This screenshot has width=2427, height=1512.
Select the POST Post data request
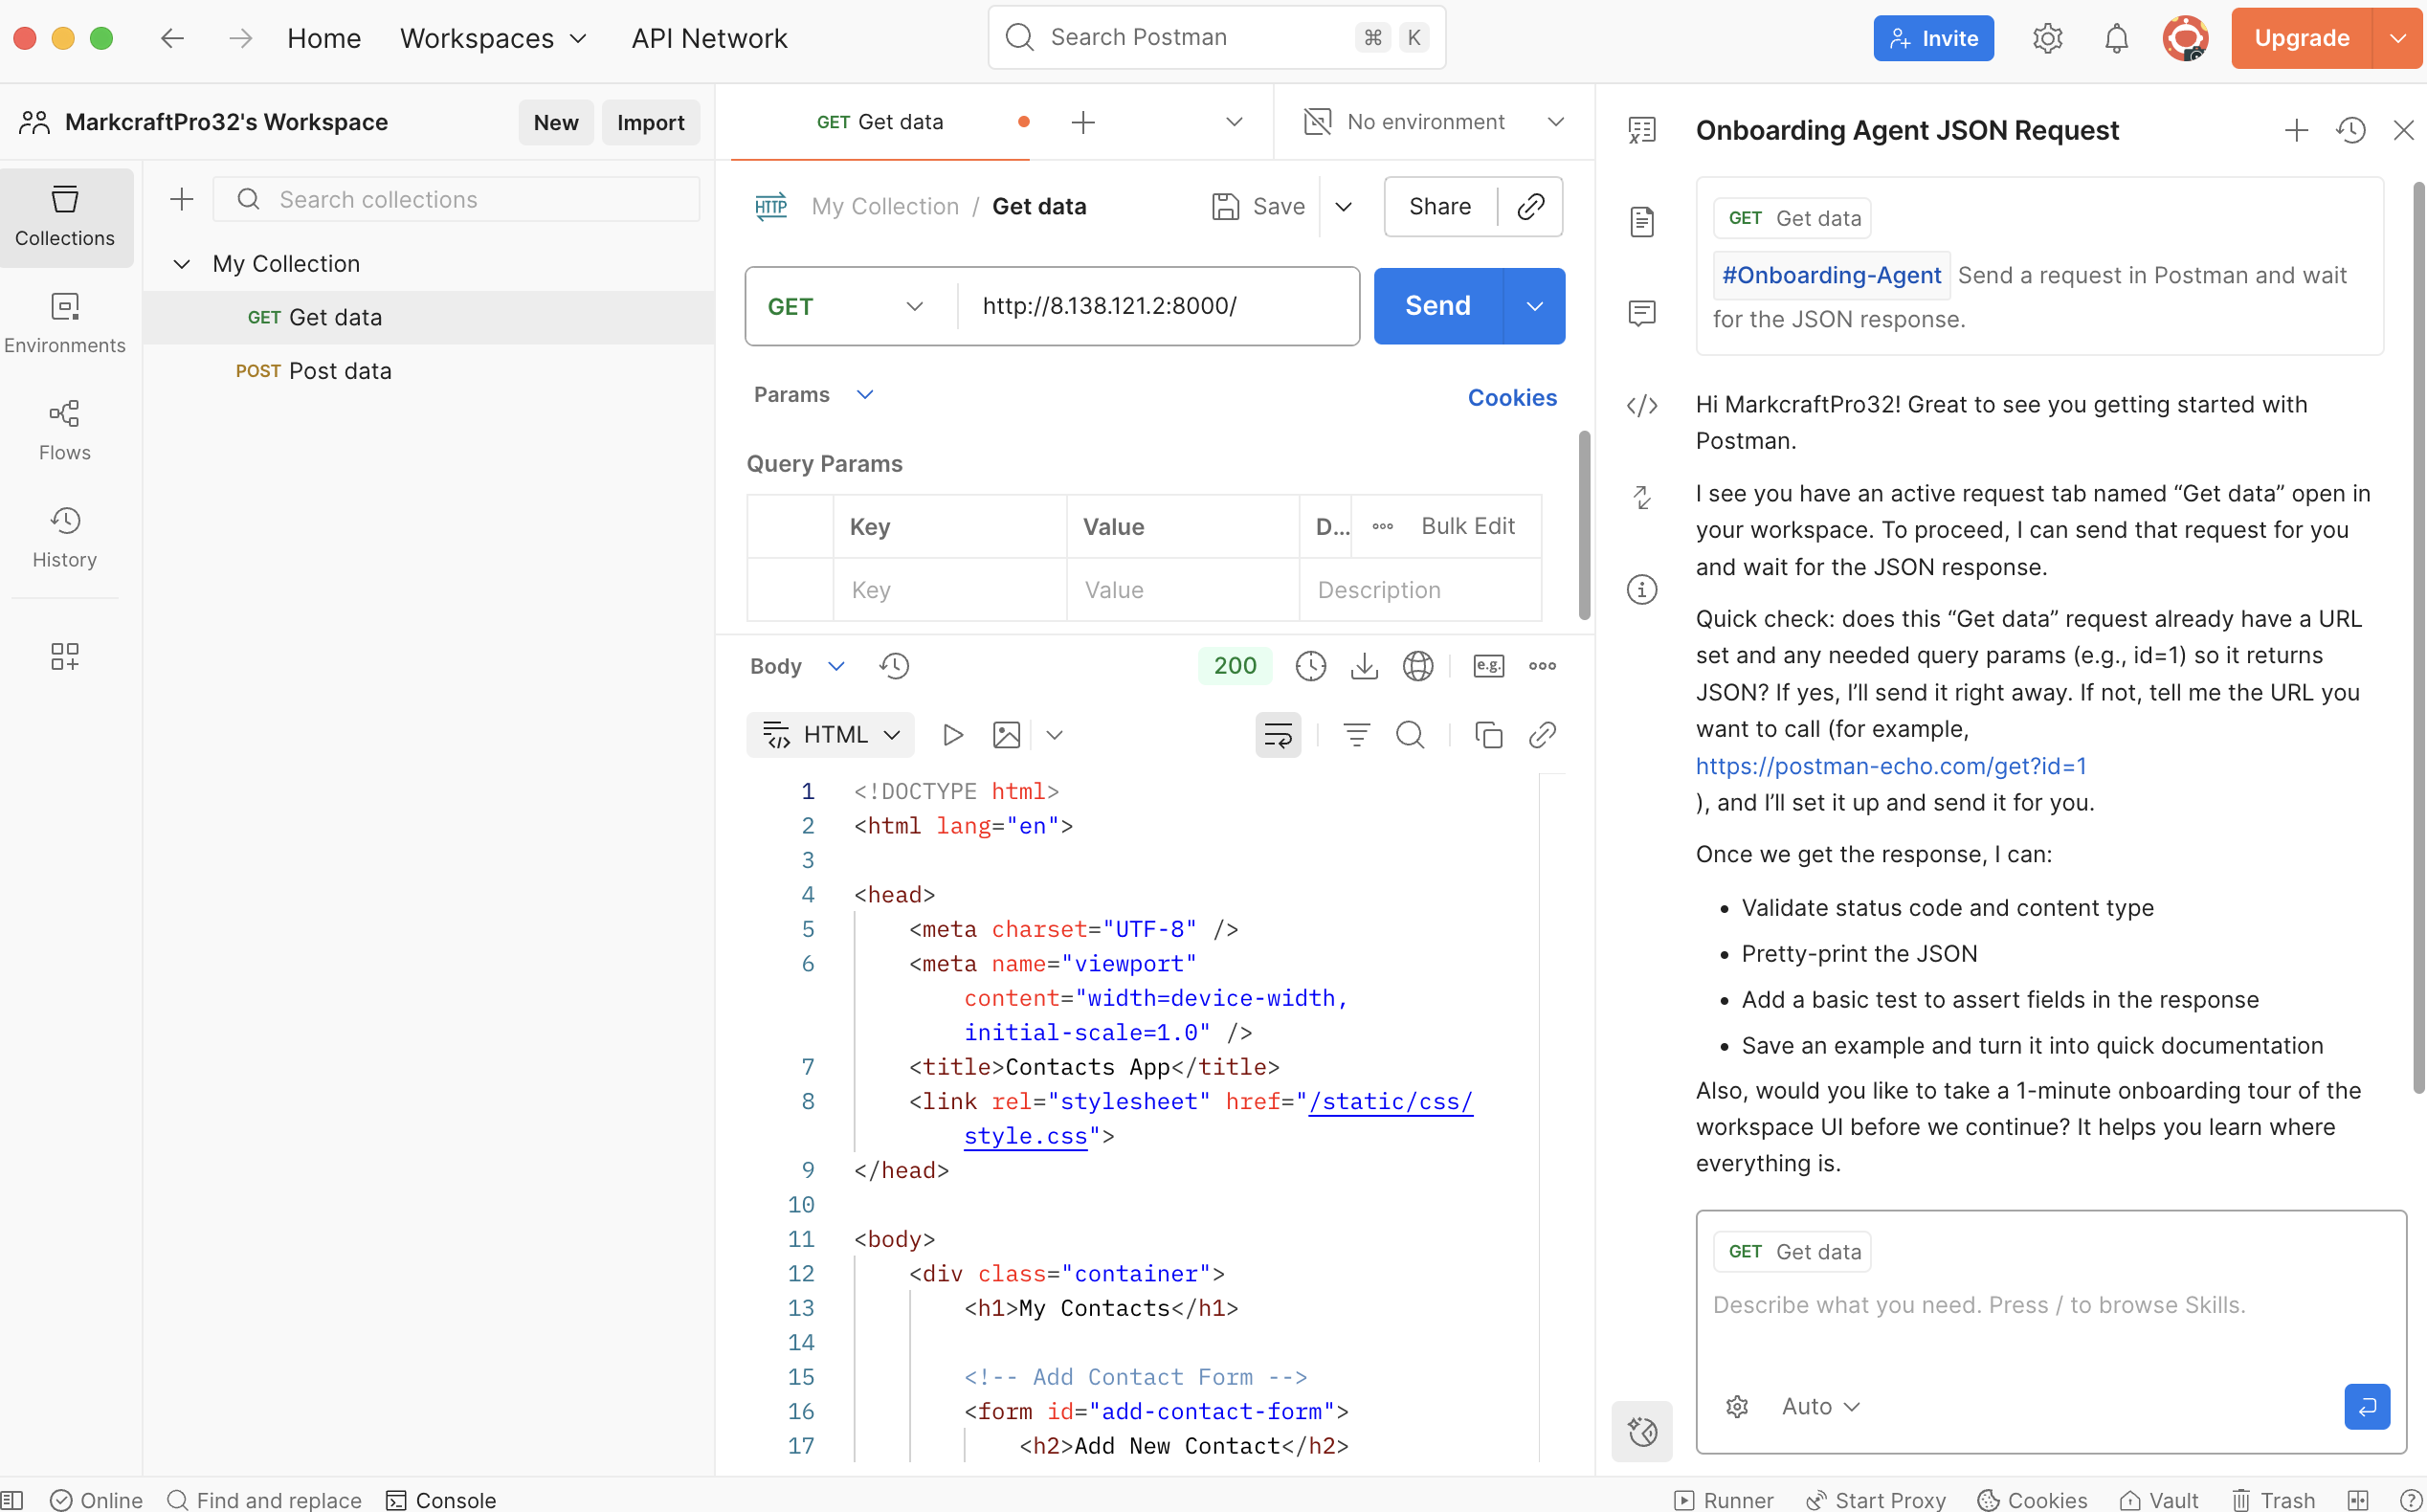click(x=428, y=371)
